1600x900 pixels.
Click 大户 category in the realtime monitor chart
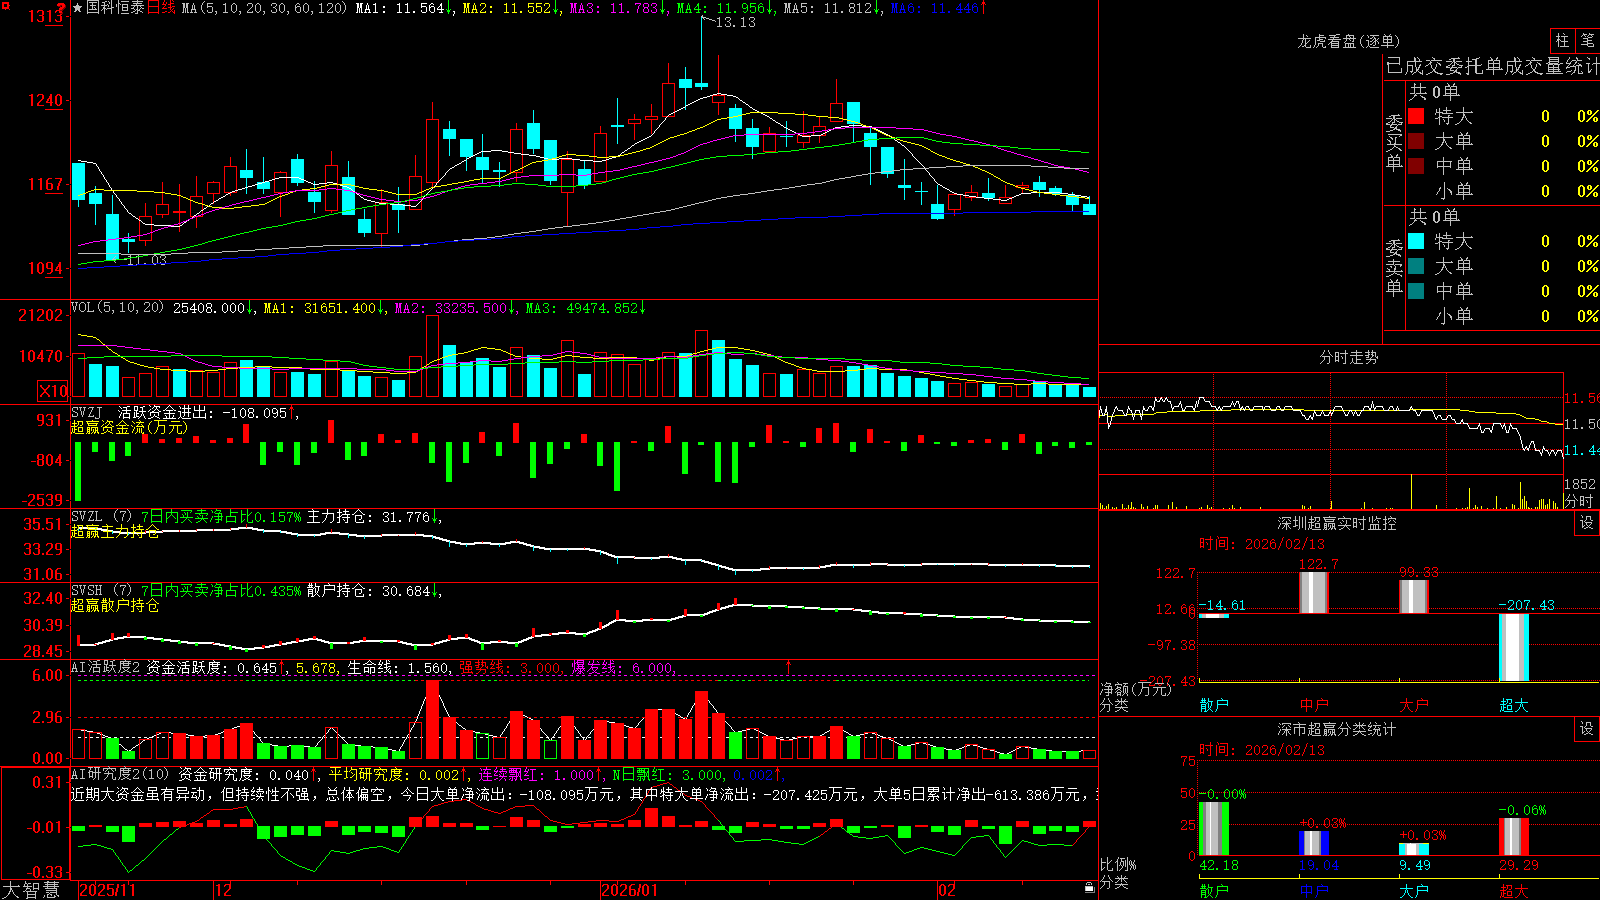click(x=1414, y=705)
